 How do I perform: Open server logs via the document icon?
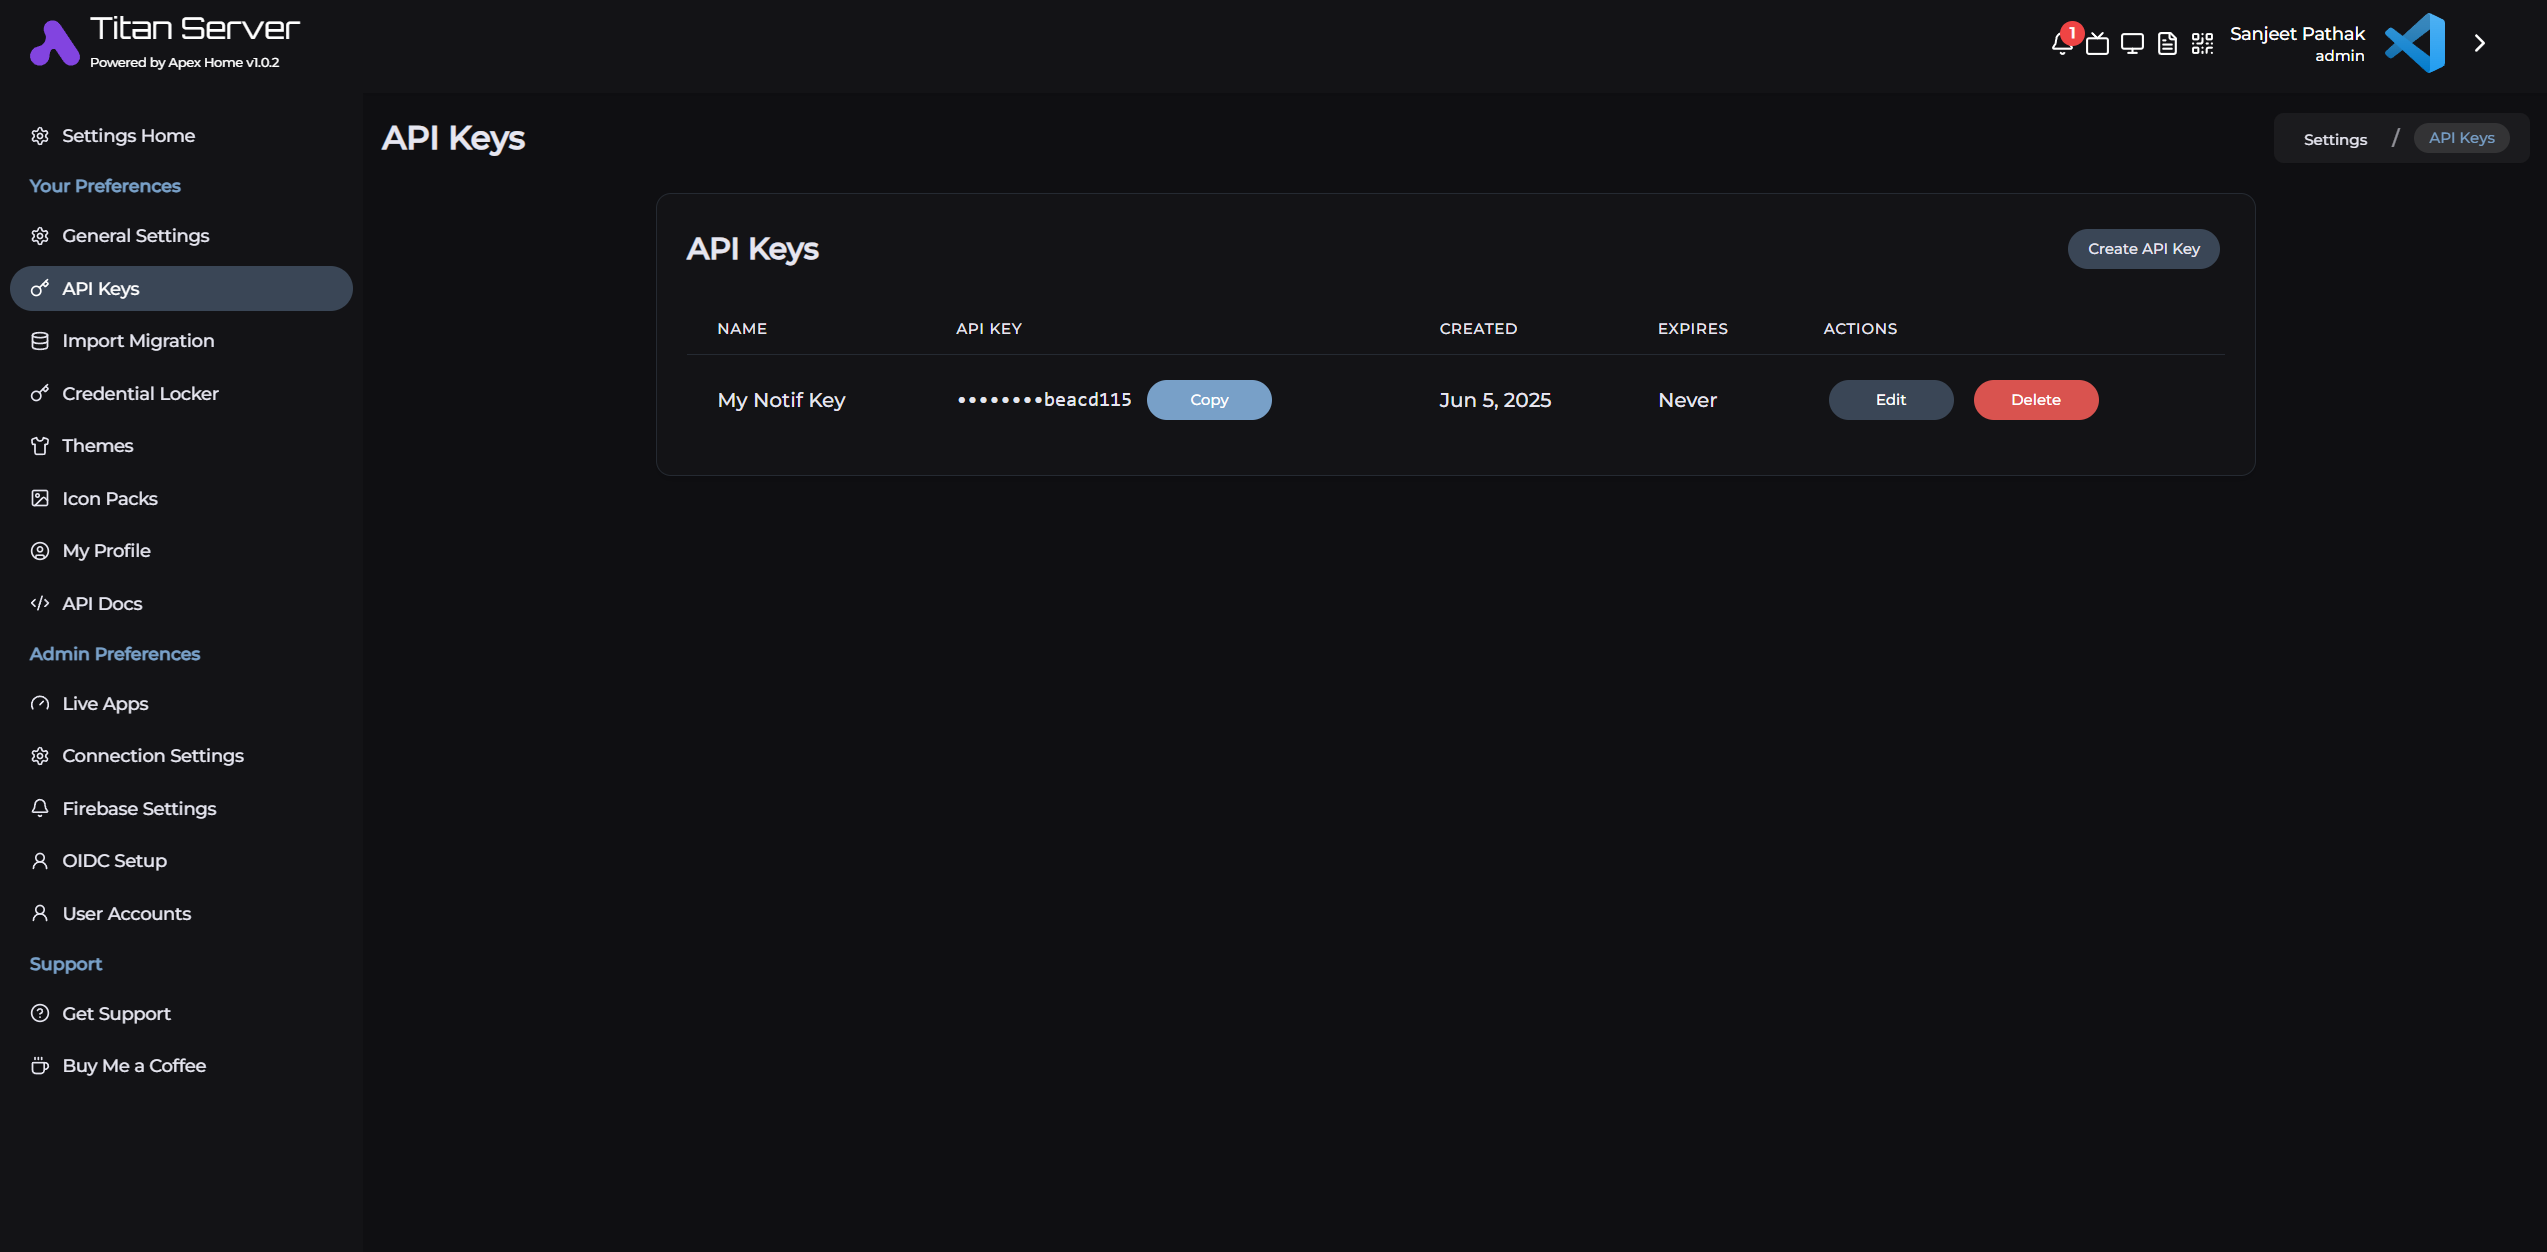coord(2167,43)
